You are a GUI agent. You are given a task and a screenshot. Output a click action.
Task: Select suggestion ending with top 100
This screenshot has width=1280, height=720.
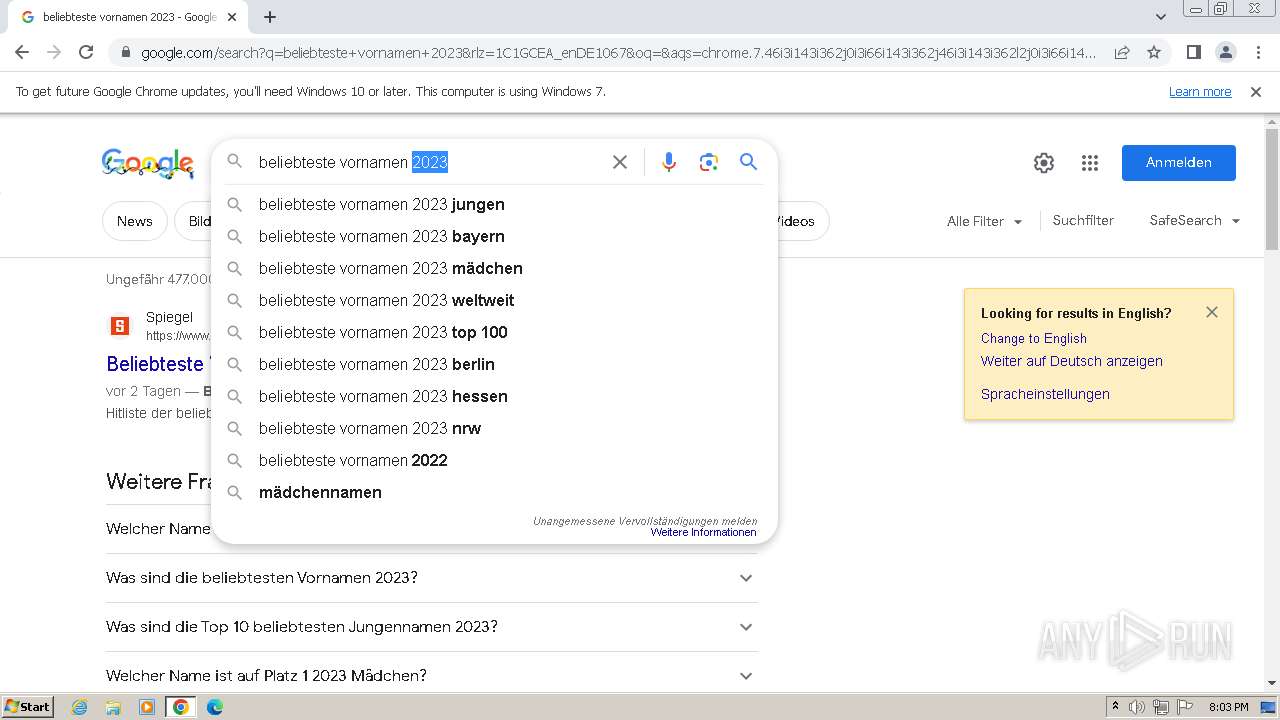(495, 332)
